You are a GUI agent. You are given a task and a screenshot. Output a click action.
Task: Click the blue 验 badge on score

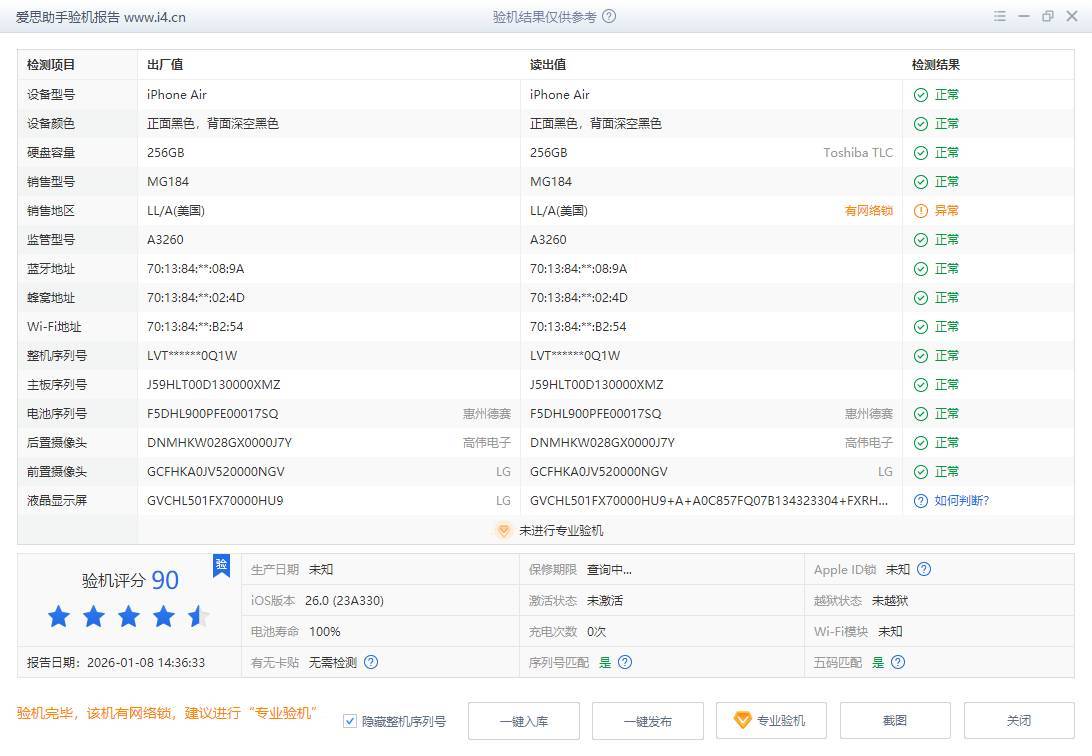click(x=221, y=565)
